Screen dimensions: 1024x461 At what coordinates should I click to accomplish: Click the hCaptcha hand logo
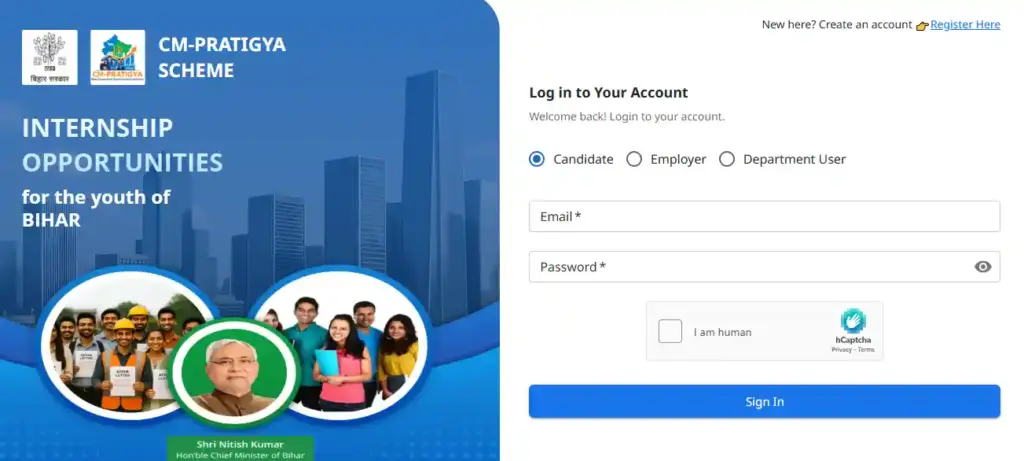pos(853,321)
